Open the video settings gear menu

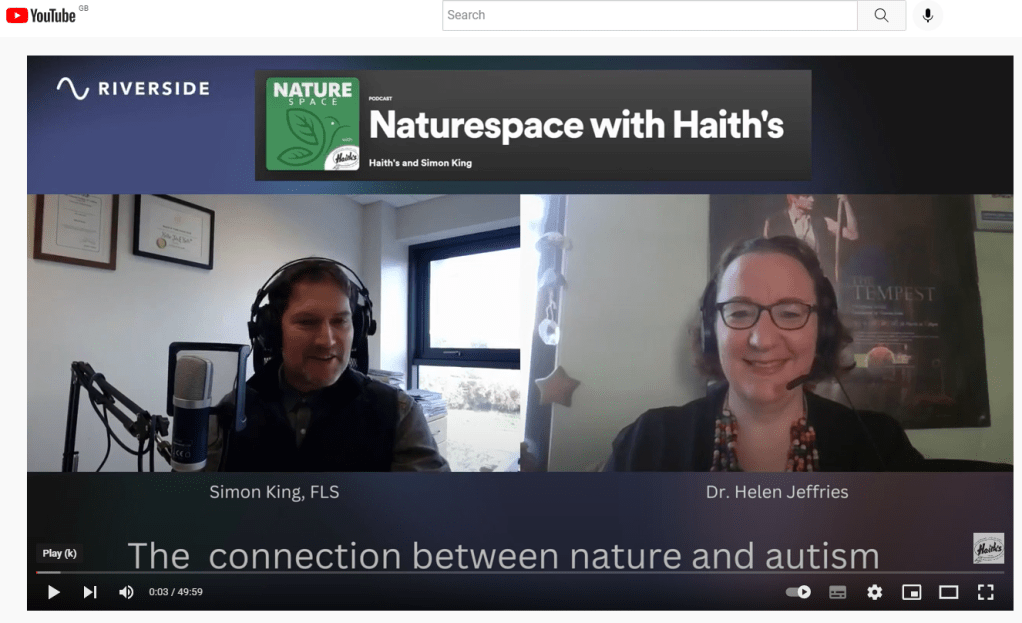[875, 592]
